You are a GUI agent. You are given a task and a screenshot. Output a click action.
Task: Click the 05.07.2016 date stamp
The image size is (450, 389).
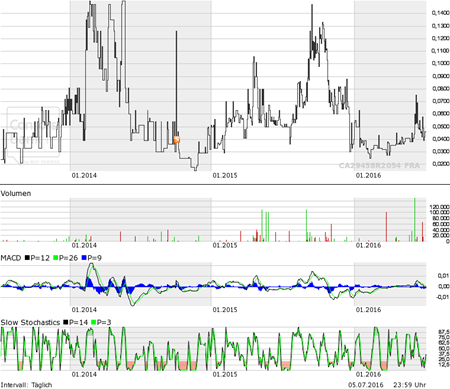pos(366,385)
